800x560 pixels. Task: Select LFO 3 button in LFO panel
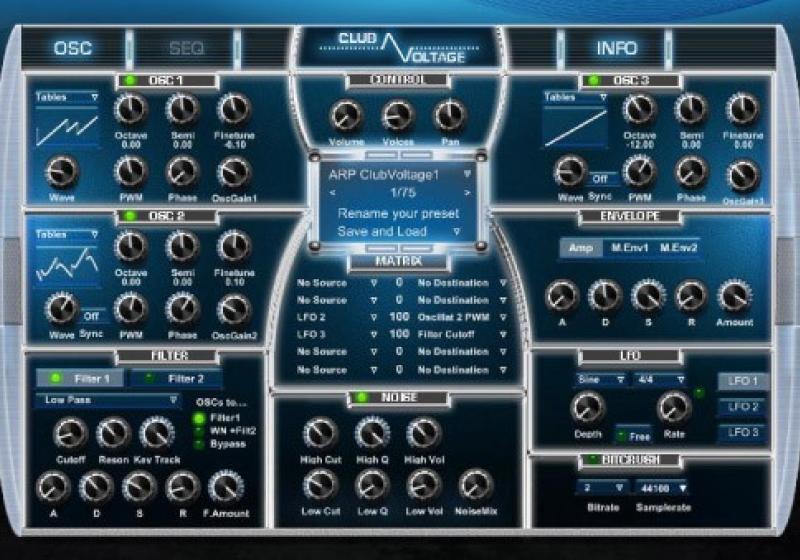click(742, 433)
